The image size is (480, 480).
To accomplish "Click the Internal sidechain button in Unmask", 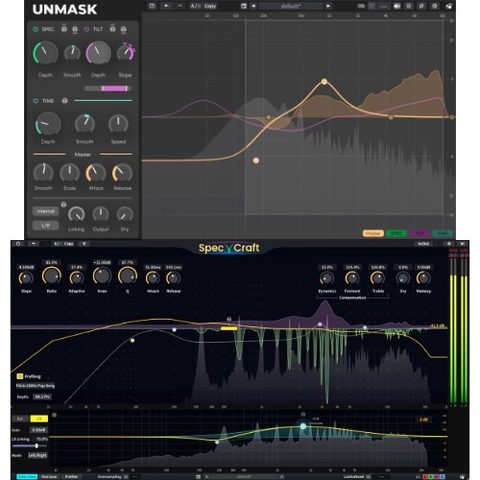I will [x=46, y=211].
